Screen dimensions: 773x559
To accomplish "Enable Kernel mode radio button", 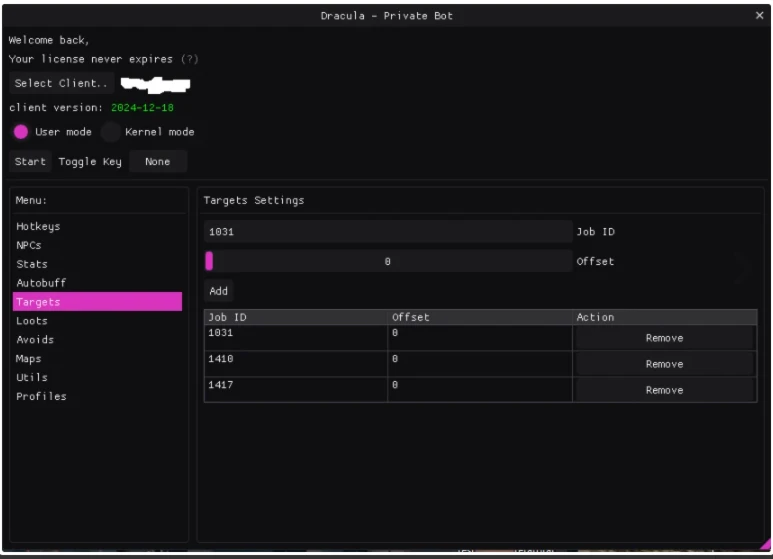I will tap(110, 132).
